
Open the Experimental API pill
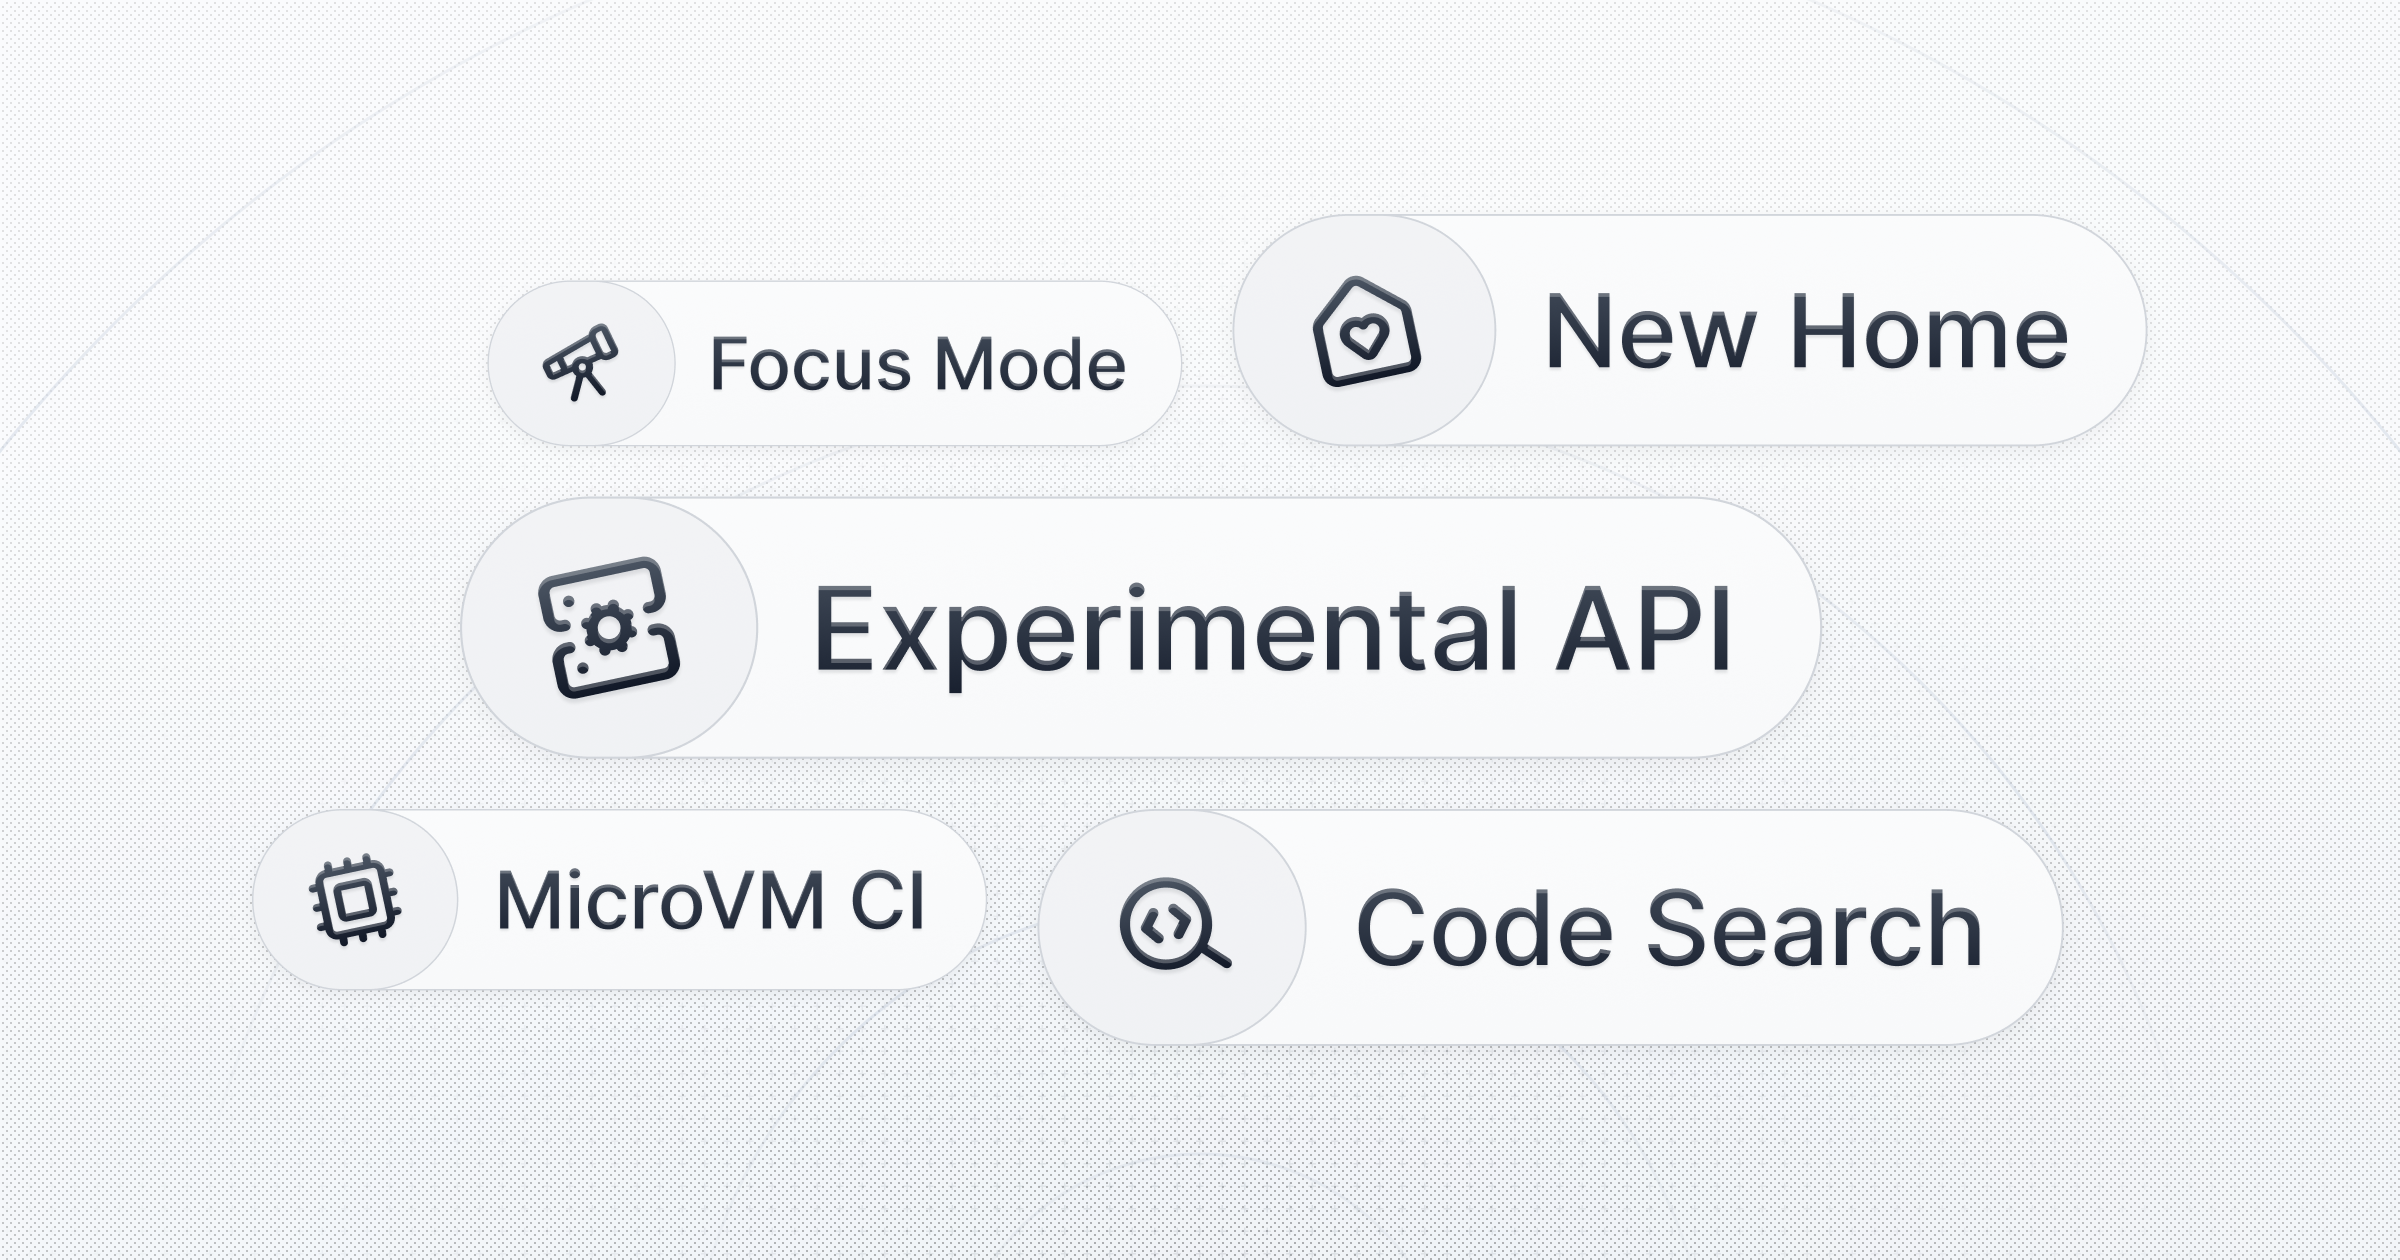pyautogui.click(x=1141, y=627)
